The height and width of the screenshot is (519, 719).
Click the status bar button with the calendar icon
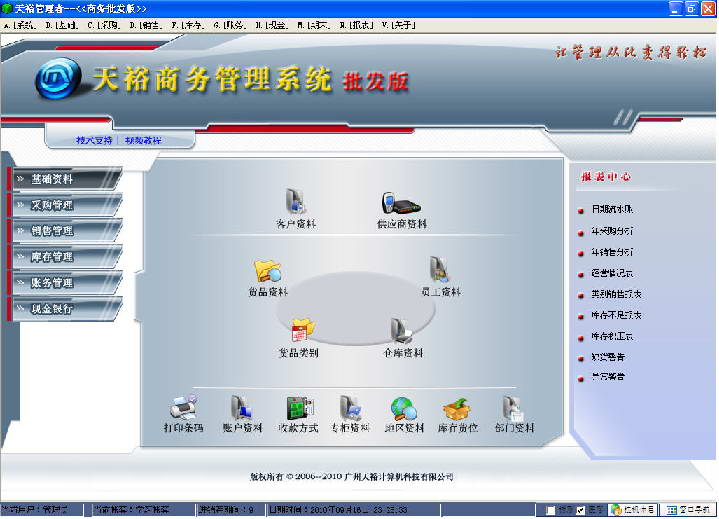pos(688,510)
